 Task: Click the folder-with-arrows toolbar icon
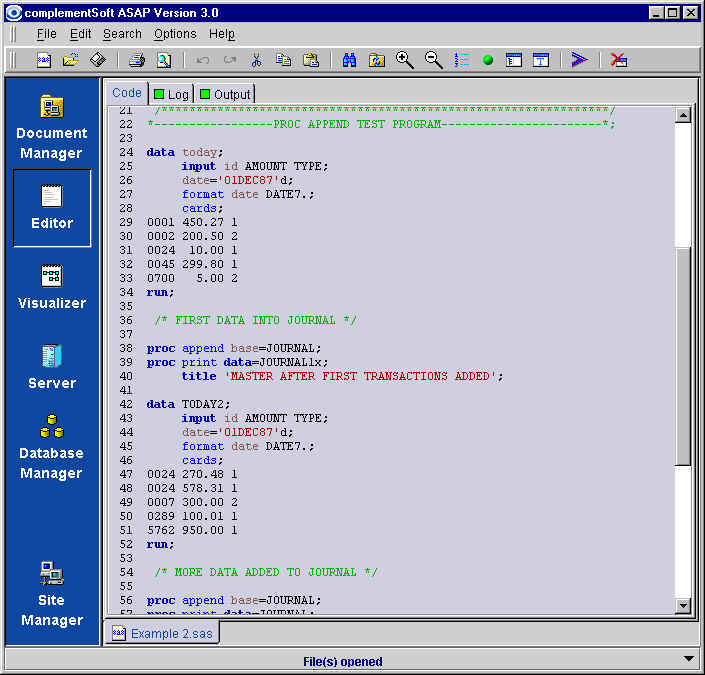pyautogui.click(x=377, y=60)
